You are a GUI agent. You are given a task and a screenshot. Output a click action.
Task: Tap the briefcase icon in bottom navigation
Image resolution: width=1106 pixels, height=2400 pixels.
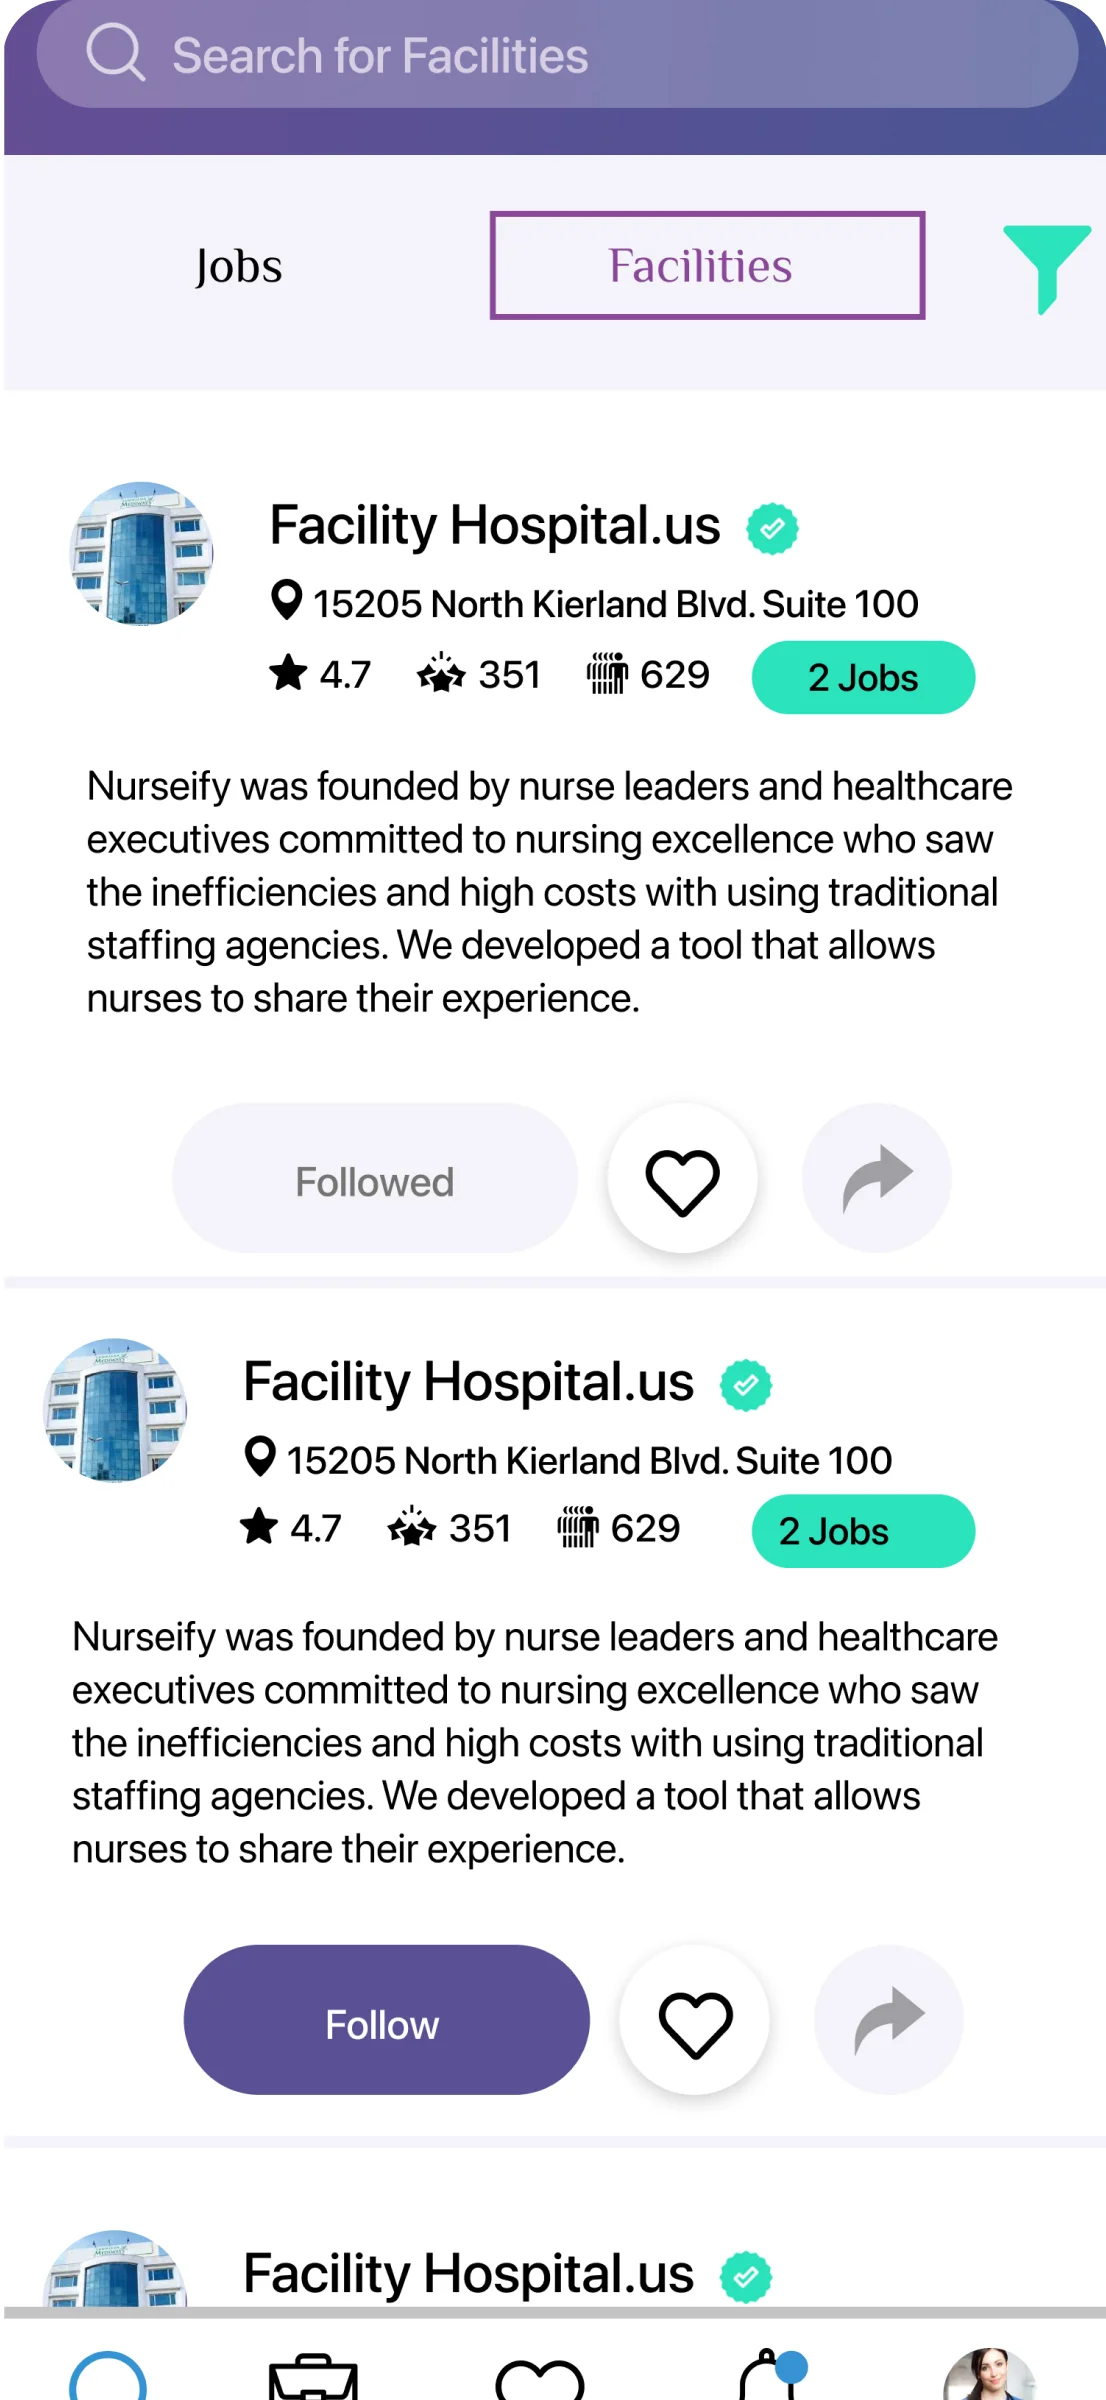coord(313,2376)
